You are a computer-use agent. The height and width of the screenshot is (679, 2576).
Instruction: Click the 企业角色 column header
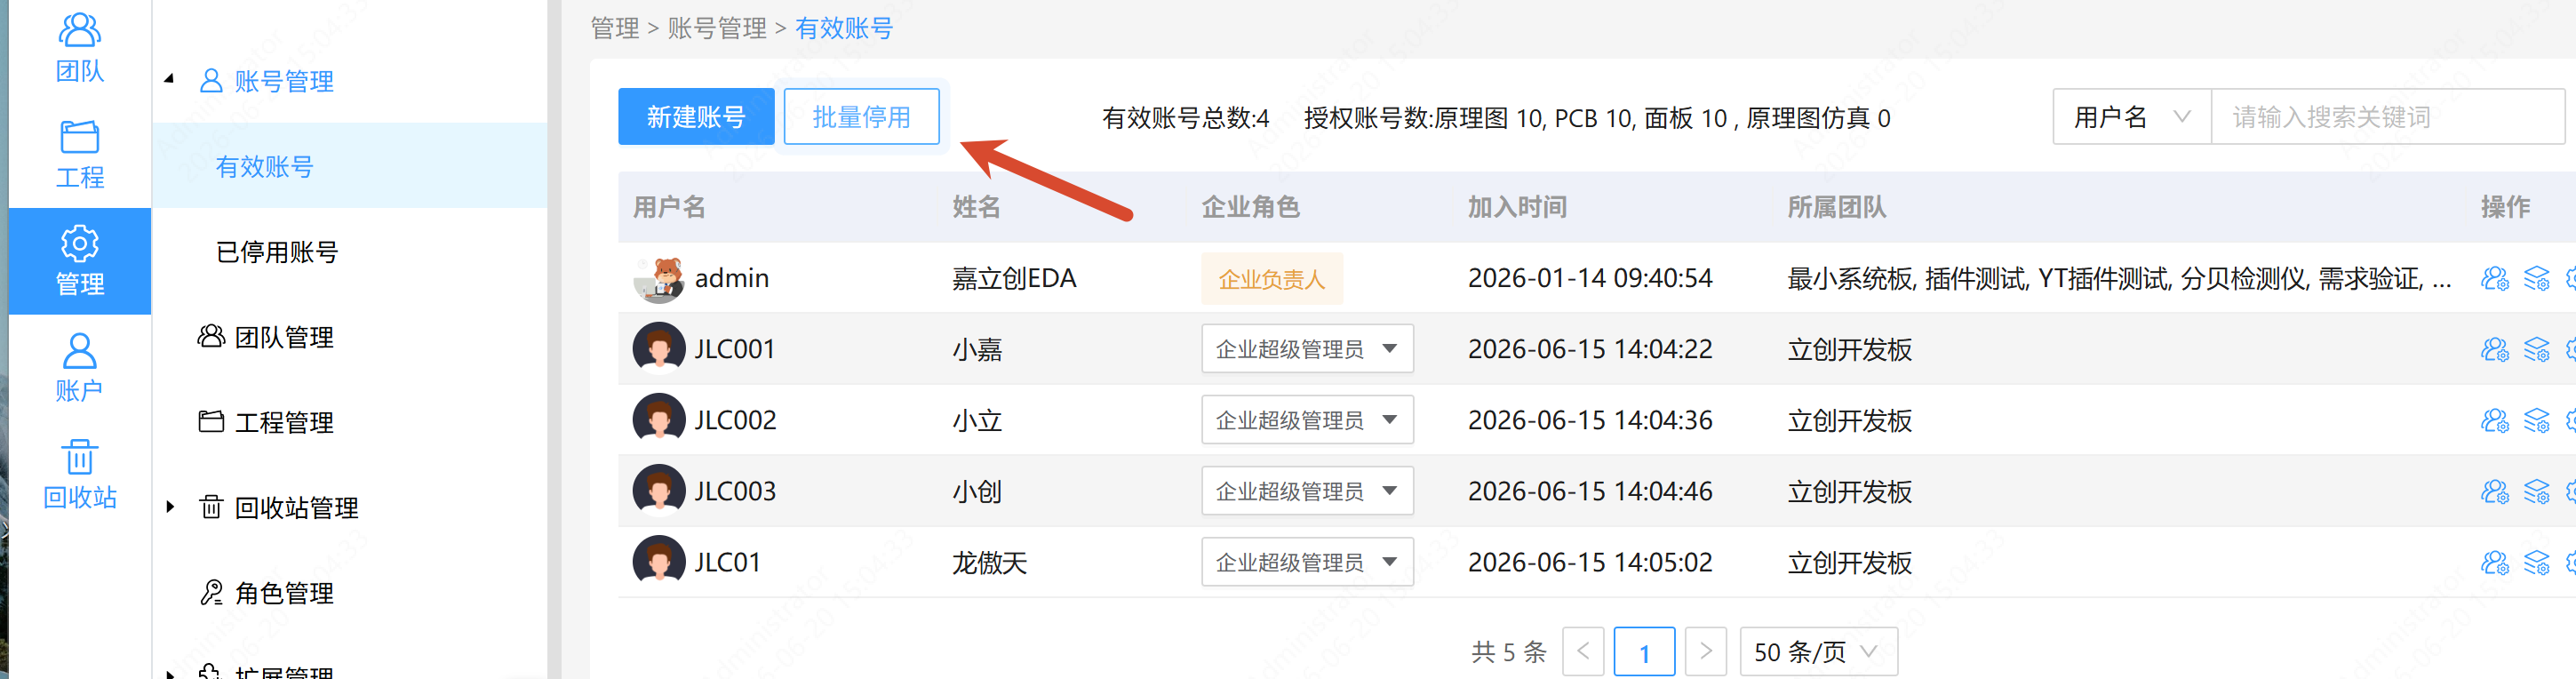(1250, 207)
